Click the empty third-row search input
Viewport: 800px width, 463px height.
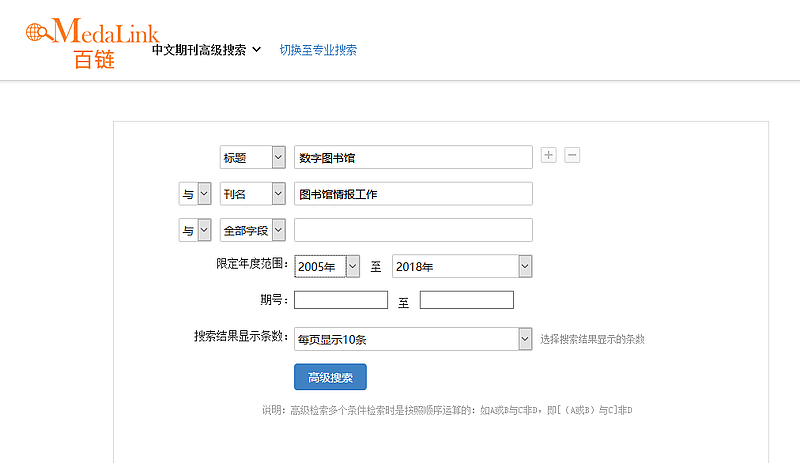pos(413,230)
